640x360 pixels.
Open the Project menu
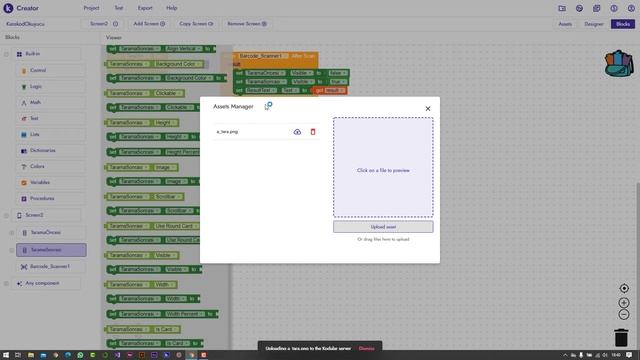coord(91,8)
